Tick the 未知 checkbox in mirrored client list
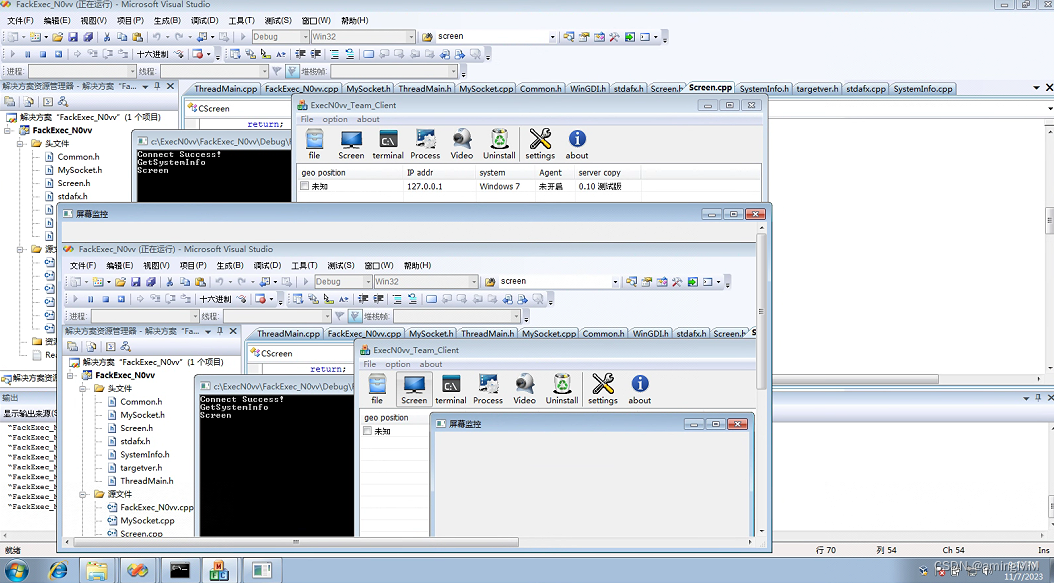Image resolution: width=1054 pixels, height=583 pixels. click(x=367, y=431)
